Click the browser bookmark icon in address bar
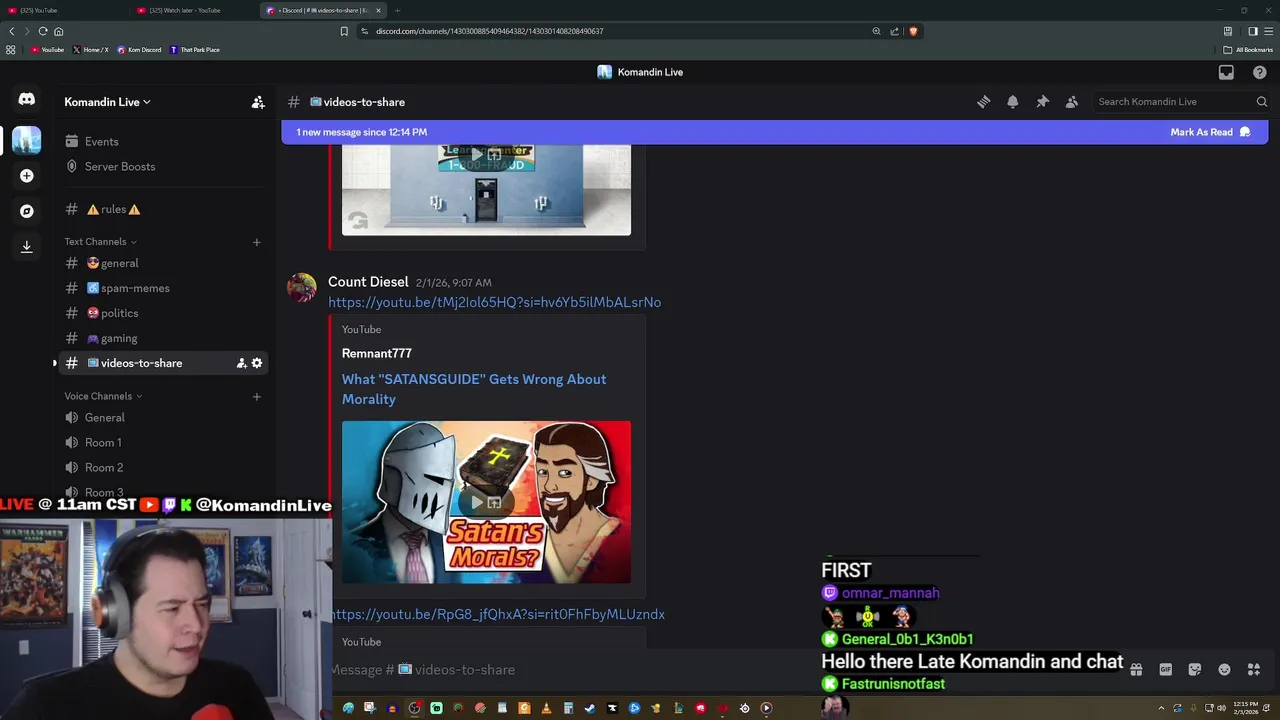 pos(344,31)
